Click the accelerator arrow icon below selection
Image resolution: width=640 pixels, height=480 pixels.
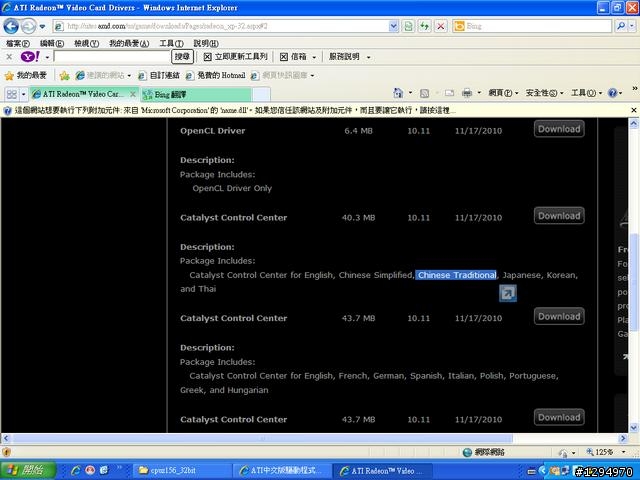(x=508, y=293)
